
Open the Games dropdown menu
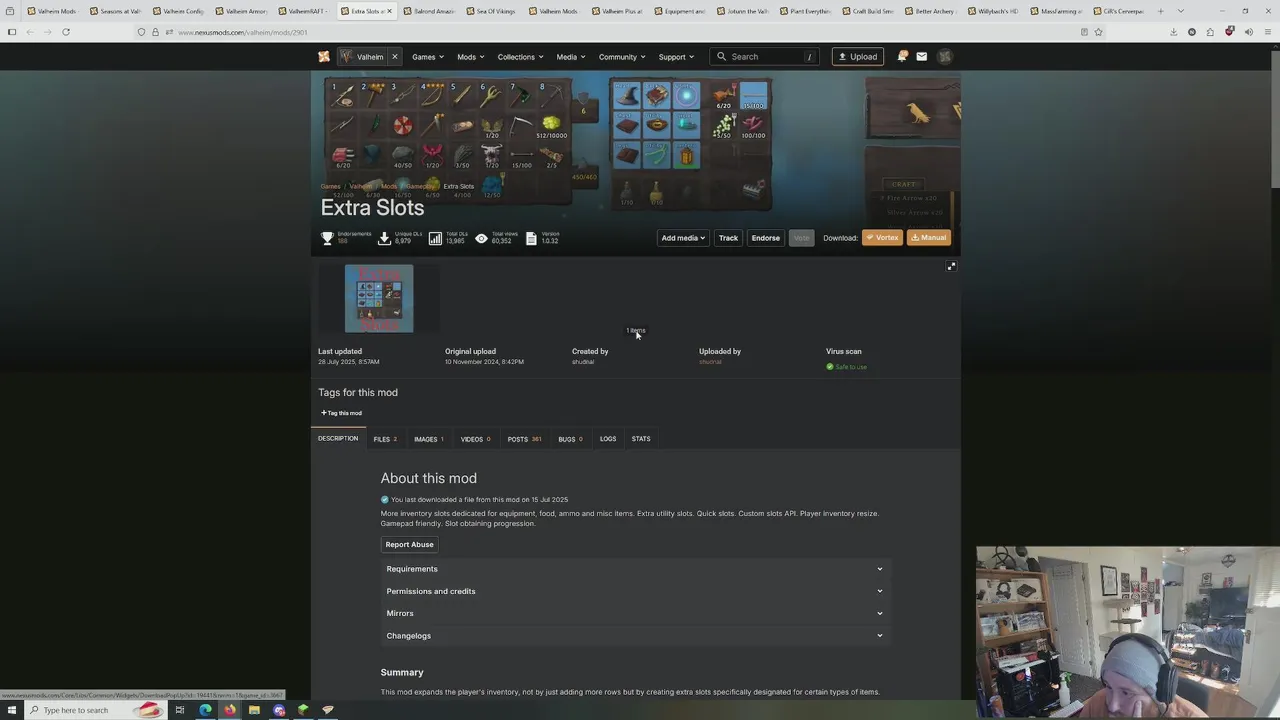coord(428,57)
